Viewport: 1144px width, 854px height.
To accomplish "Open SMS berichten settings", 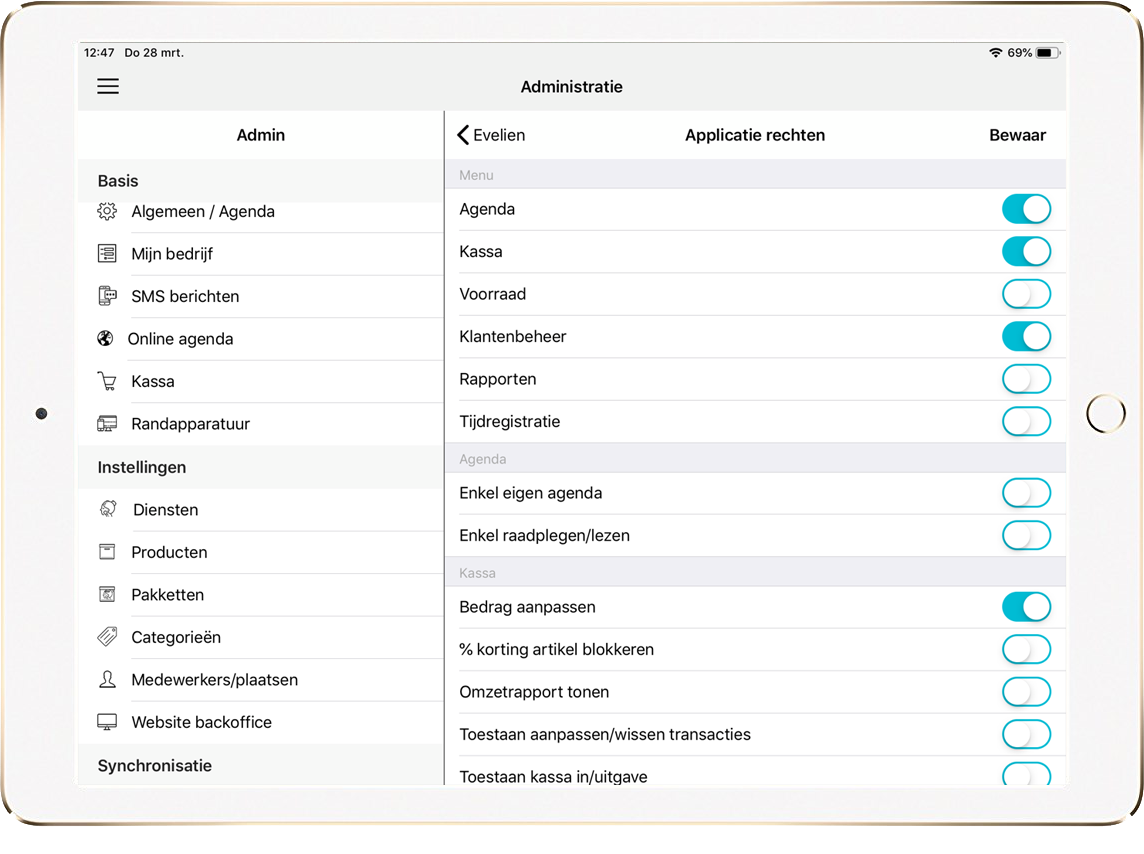I will (260, 296).
